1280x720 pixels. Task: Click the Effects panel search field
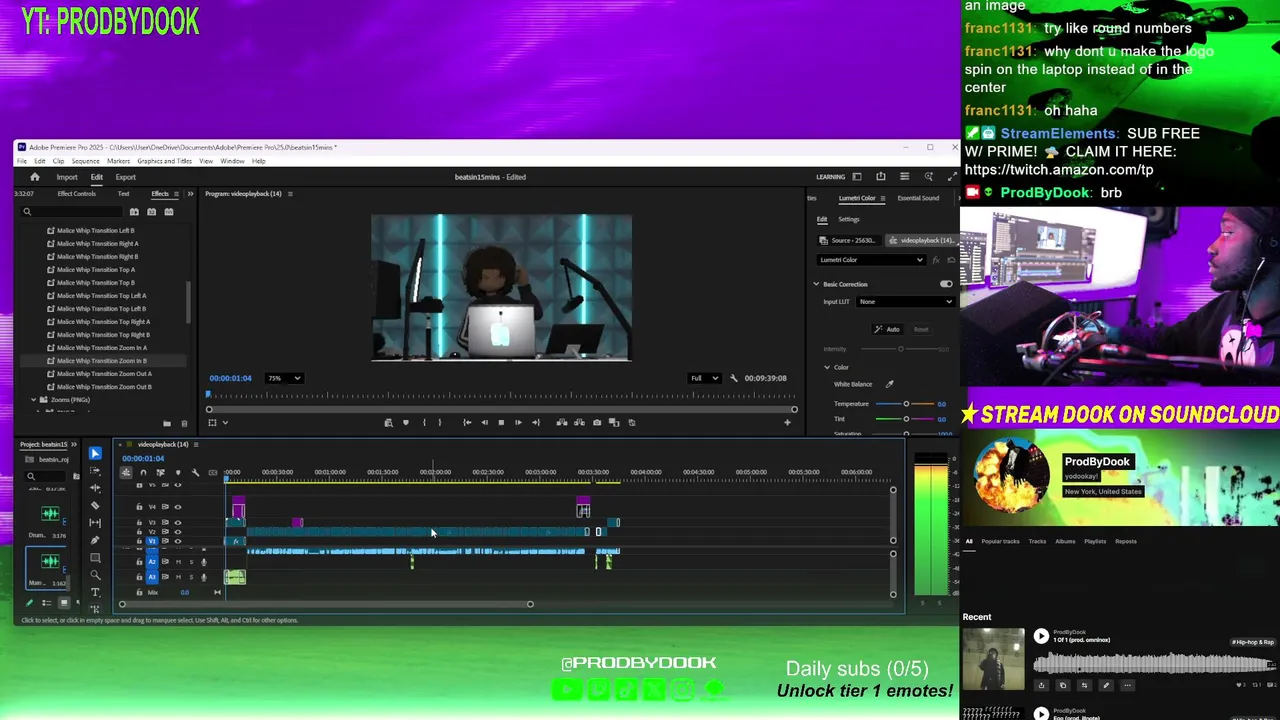72,212
